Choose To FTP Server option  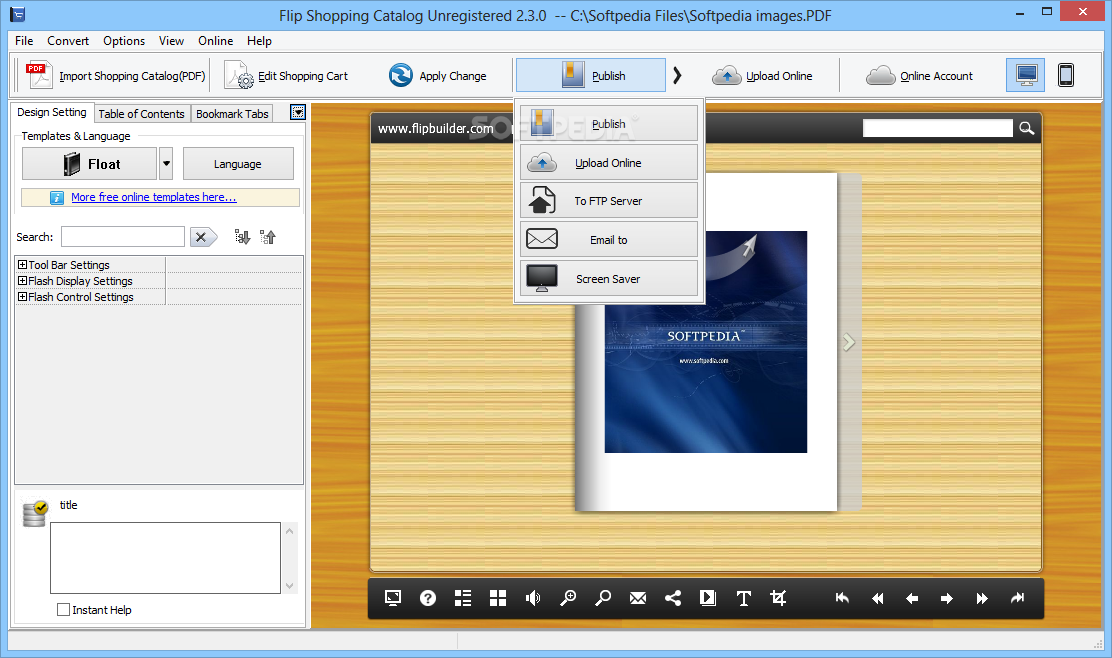(608, 201)
